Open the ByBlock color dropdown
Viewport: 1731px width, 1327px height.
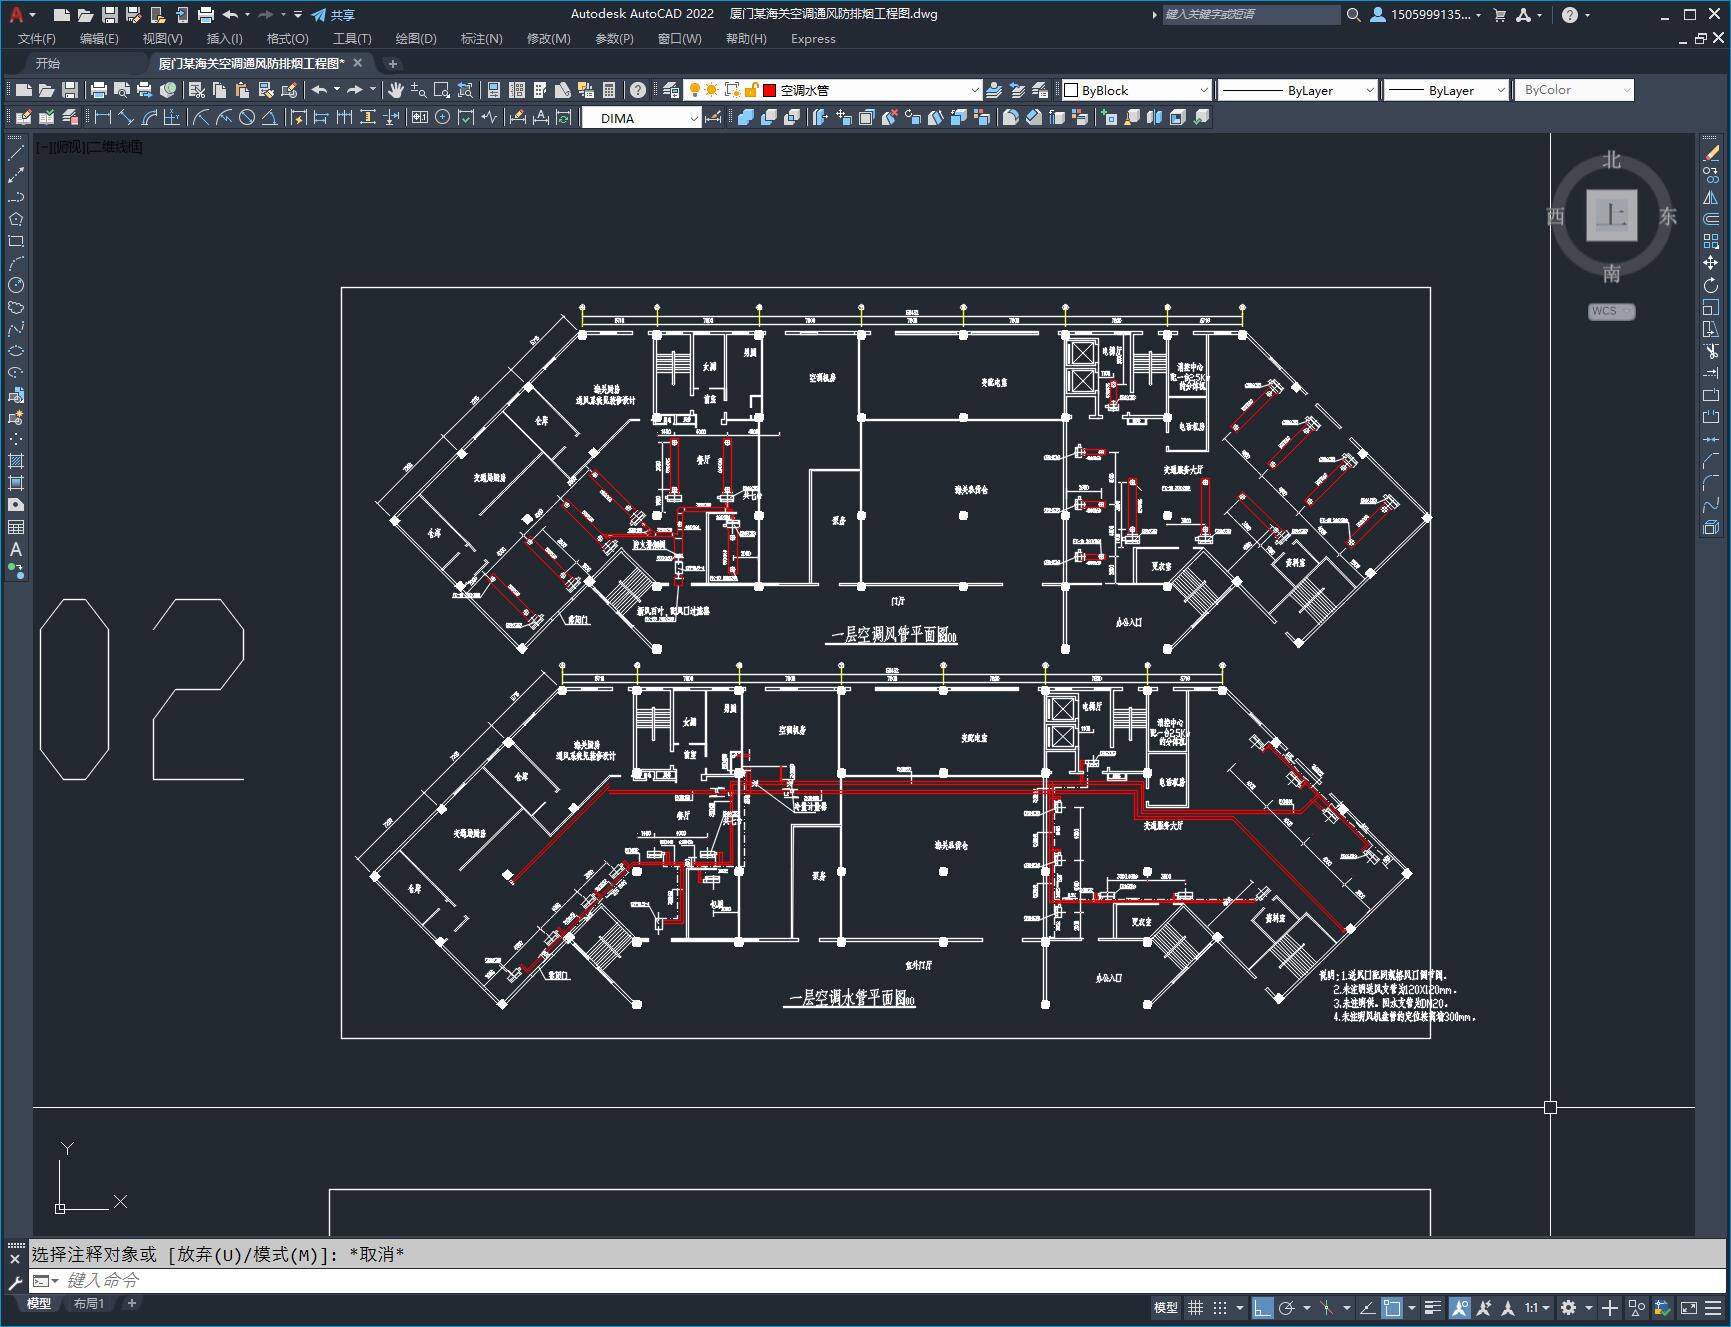point(1136,90)
